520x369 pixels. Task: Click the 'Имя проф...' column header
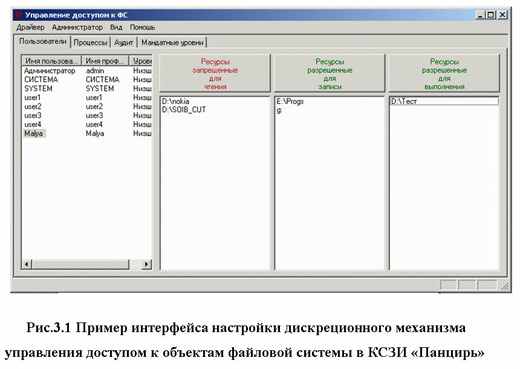105,61
